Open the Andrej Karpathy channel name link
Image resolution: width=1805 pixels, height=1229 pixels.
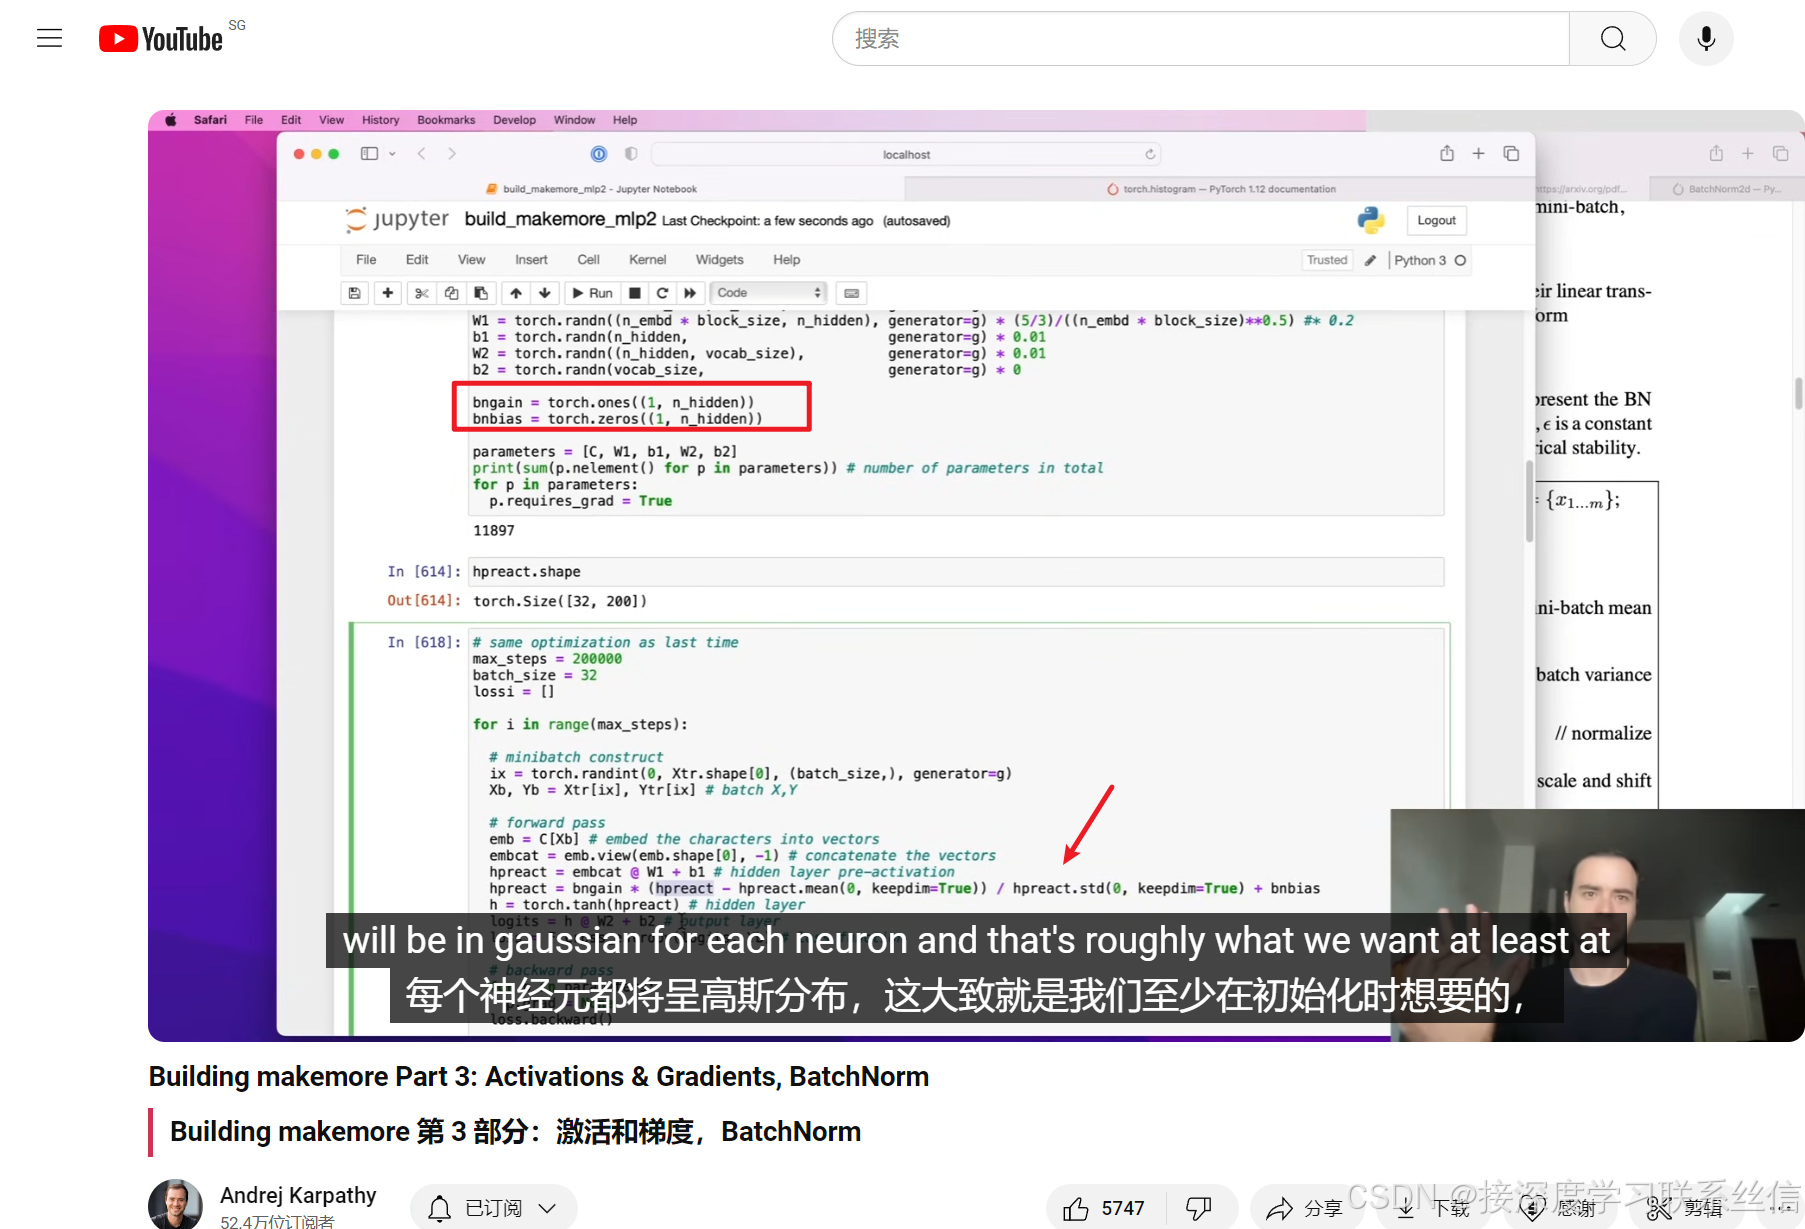(x=298, y=1195)
